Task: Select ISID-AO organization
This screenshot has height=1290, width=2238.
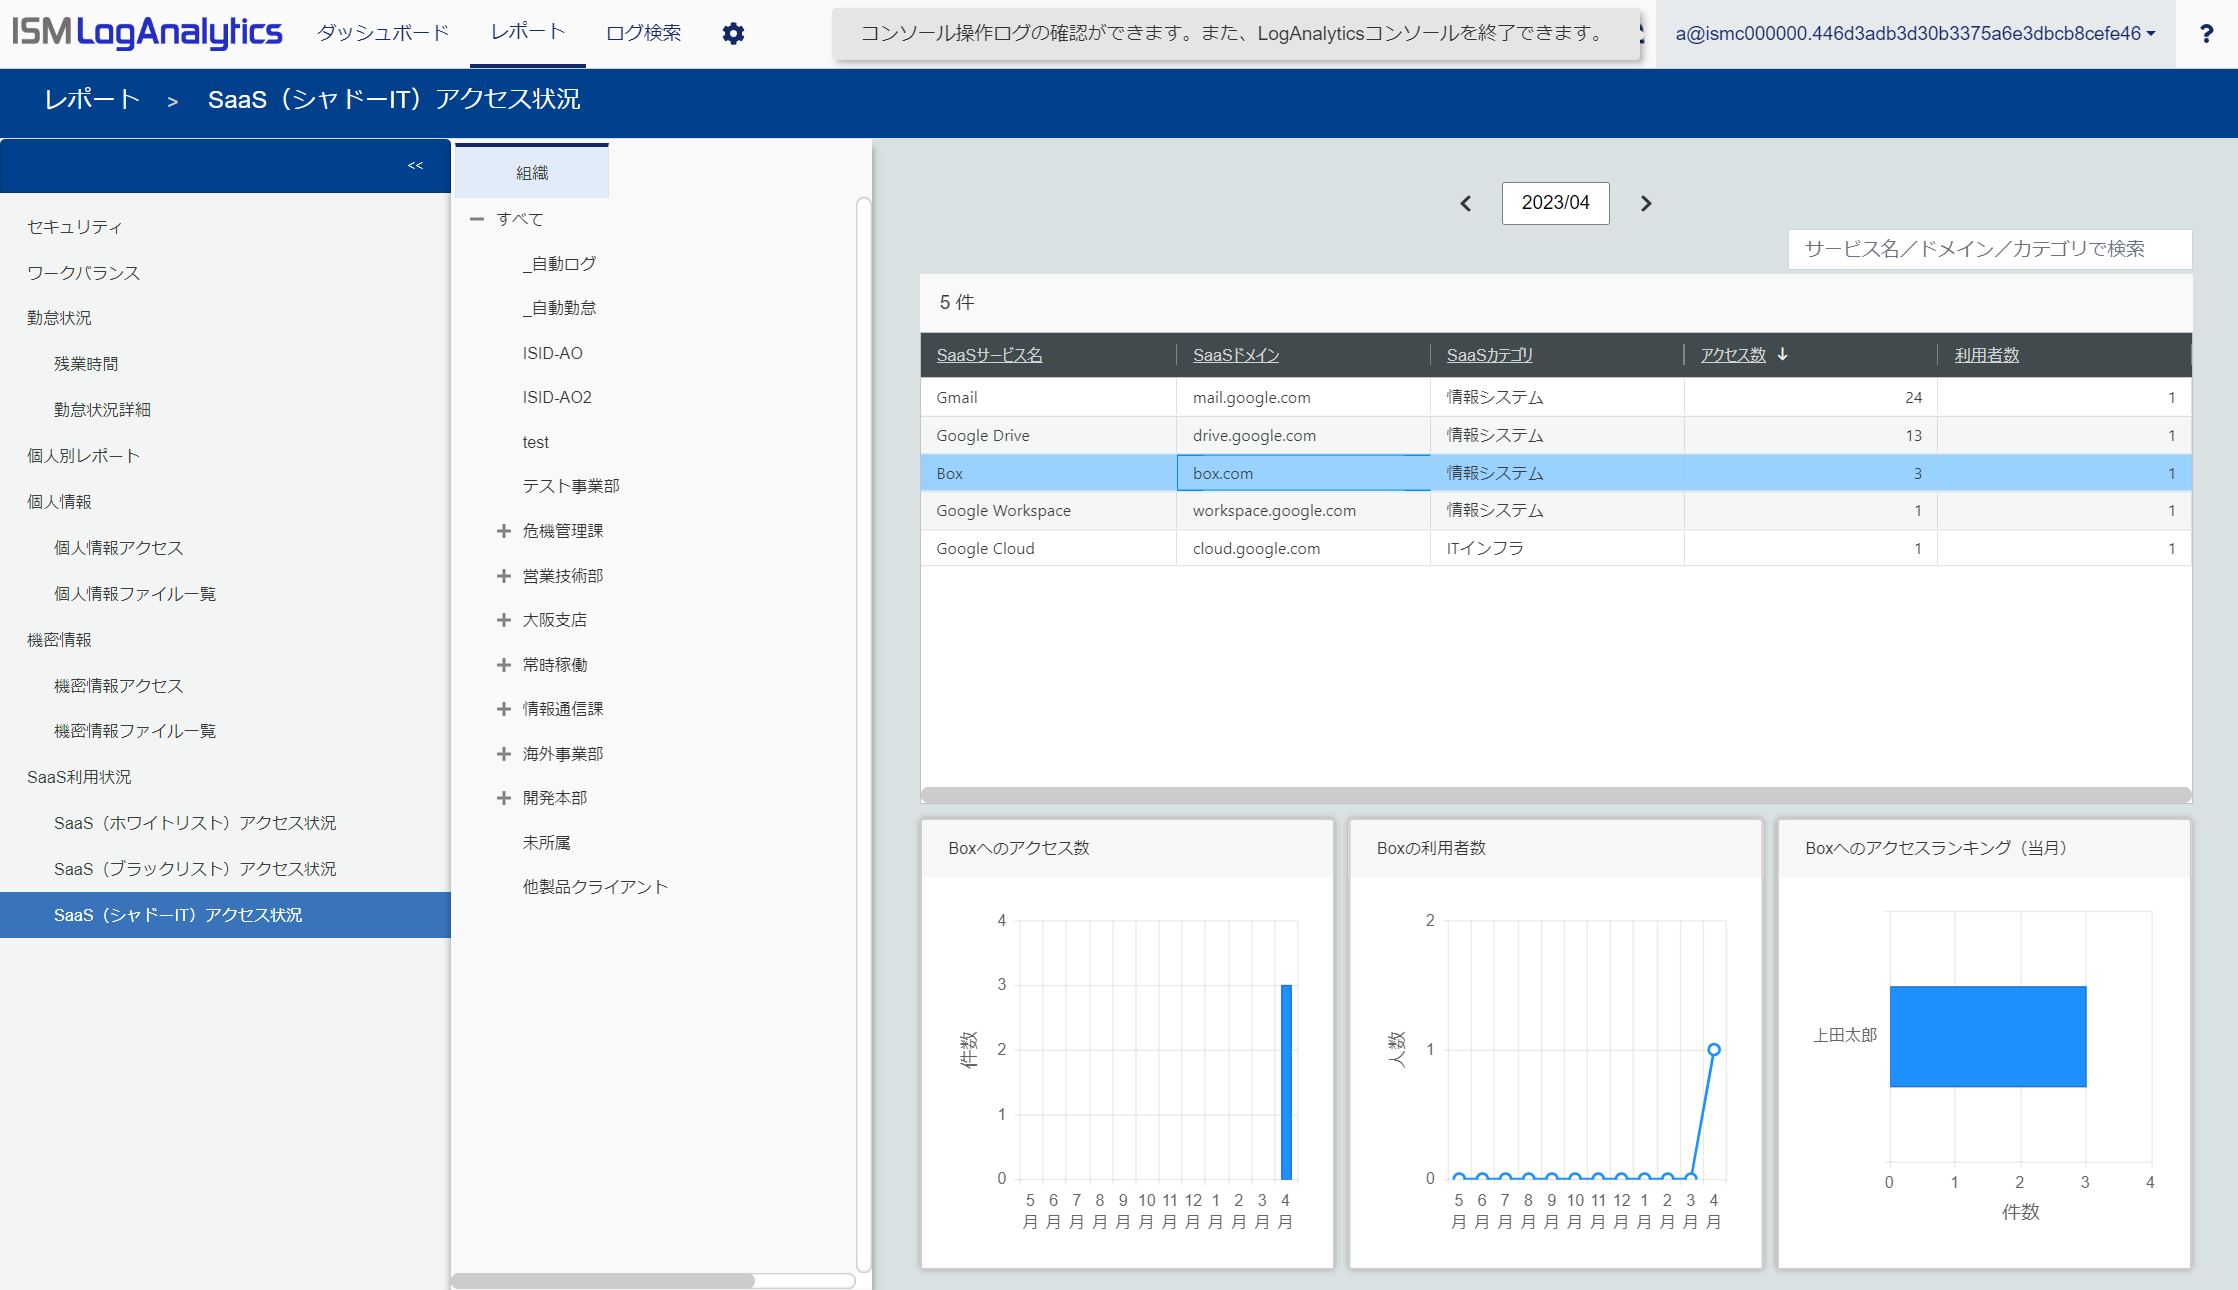Action: pyautogui.click(x=552, y=353)
